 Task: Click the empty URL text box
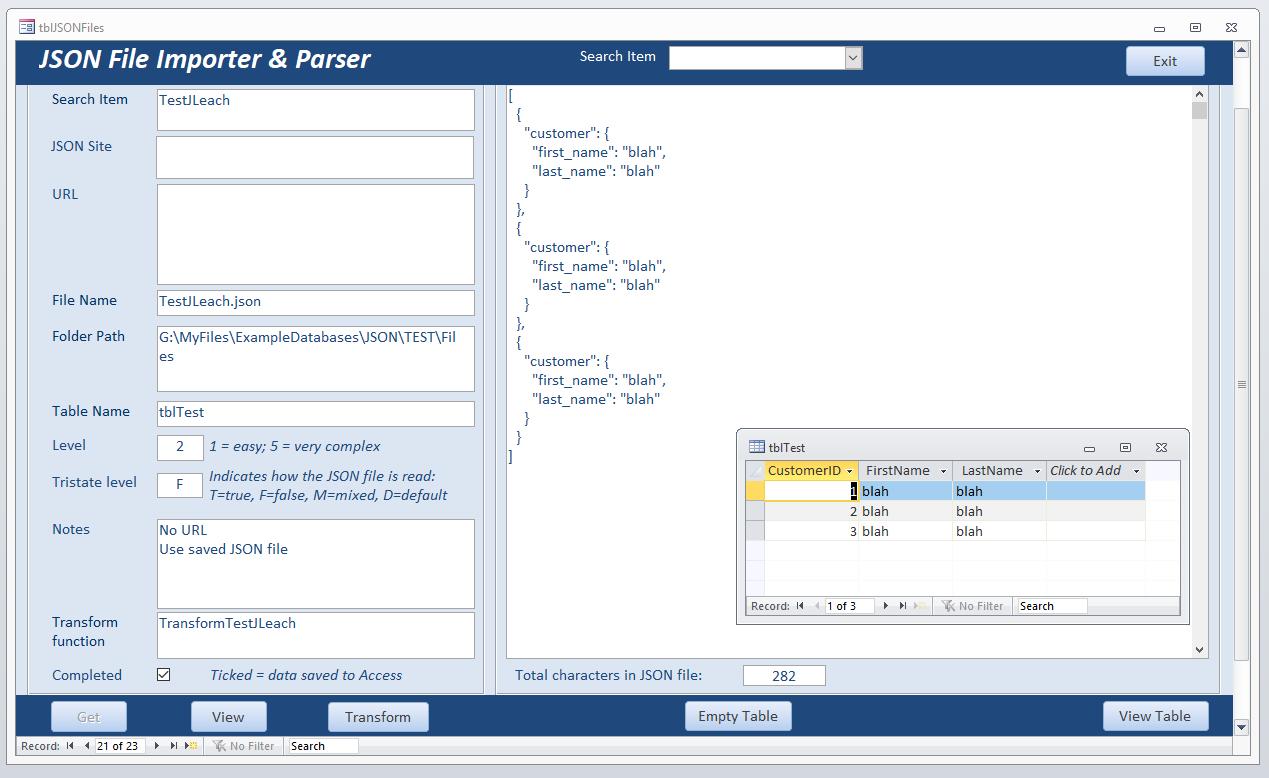point(316,234)
